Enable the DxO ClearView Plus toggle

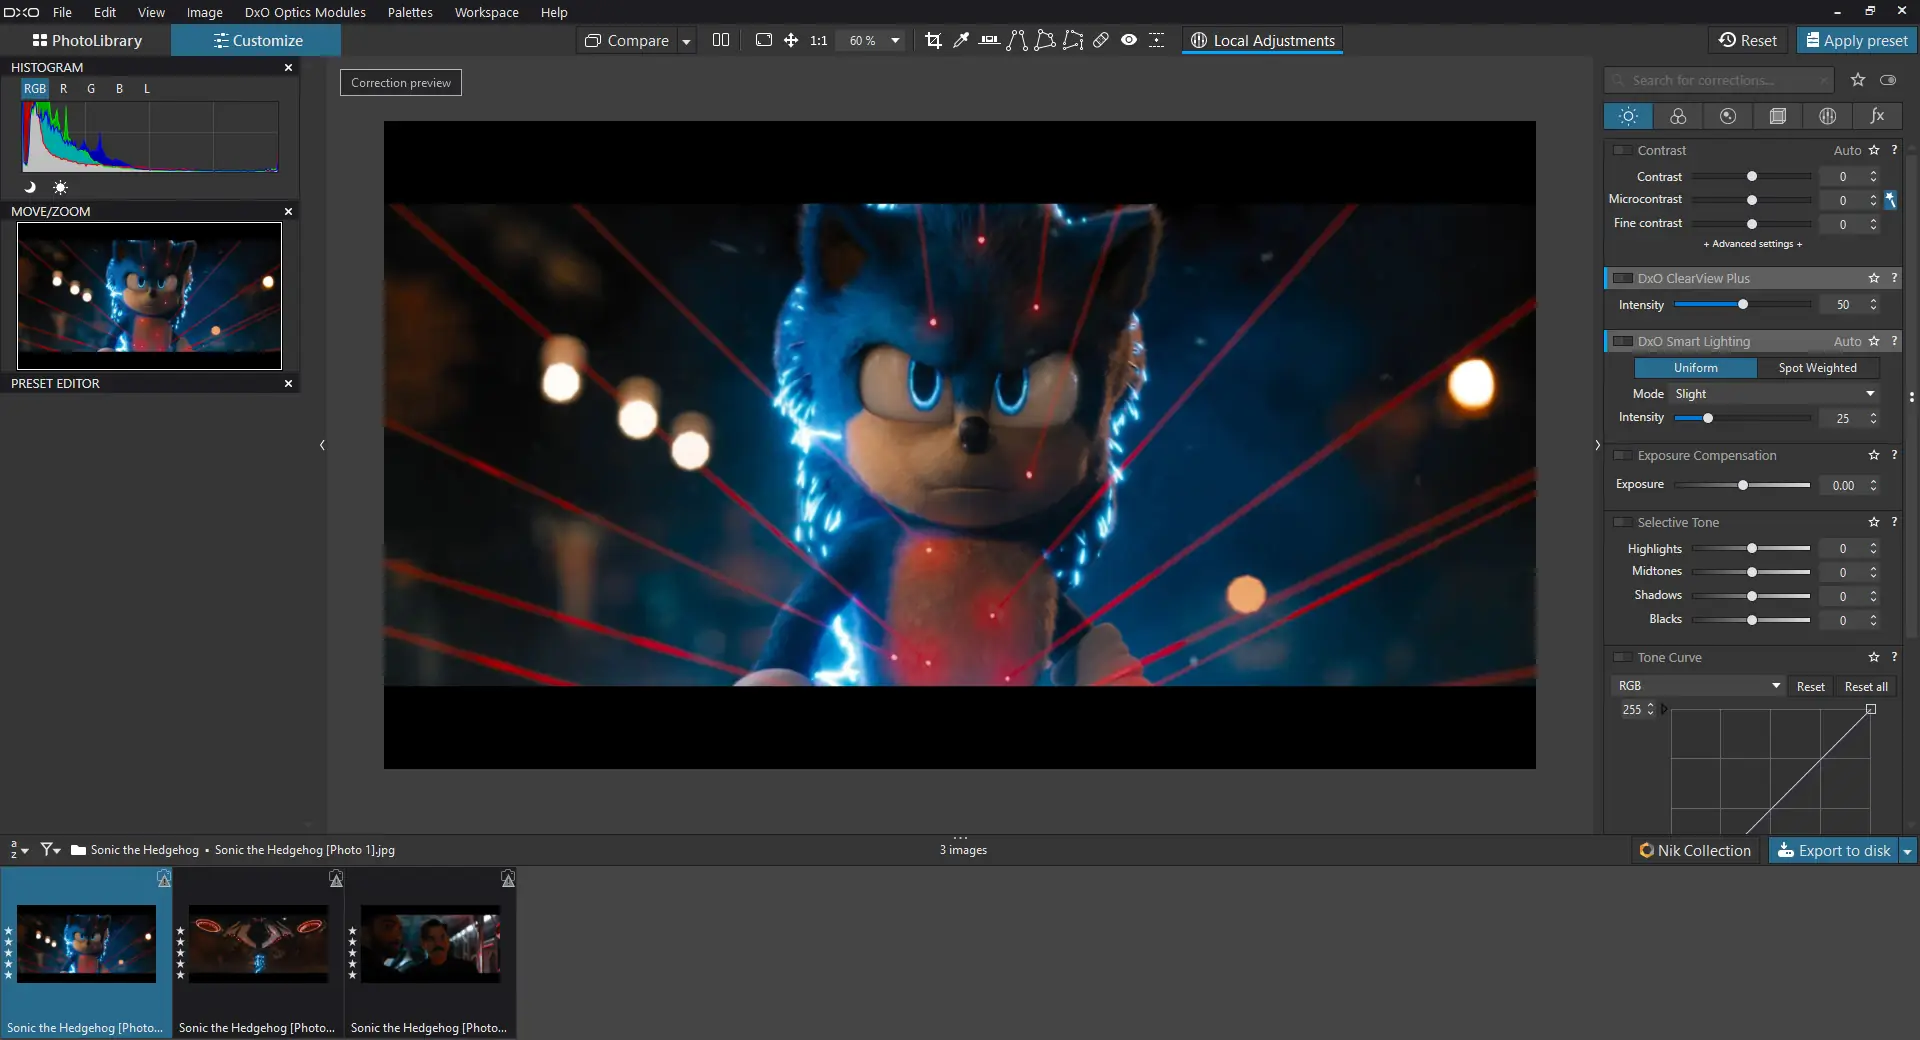point(1623,279)
